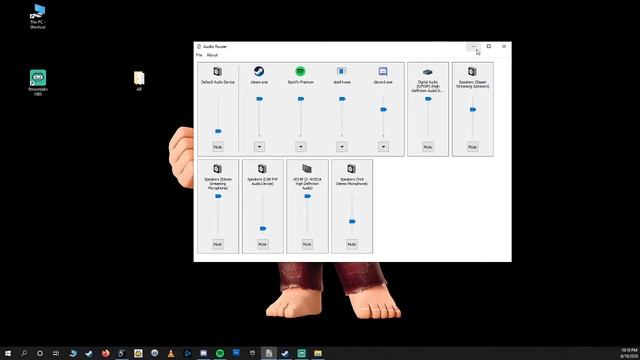Click the steam.exe application icon
The image size is (640, 360).
pyautogui.click(x=259, y=71)
